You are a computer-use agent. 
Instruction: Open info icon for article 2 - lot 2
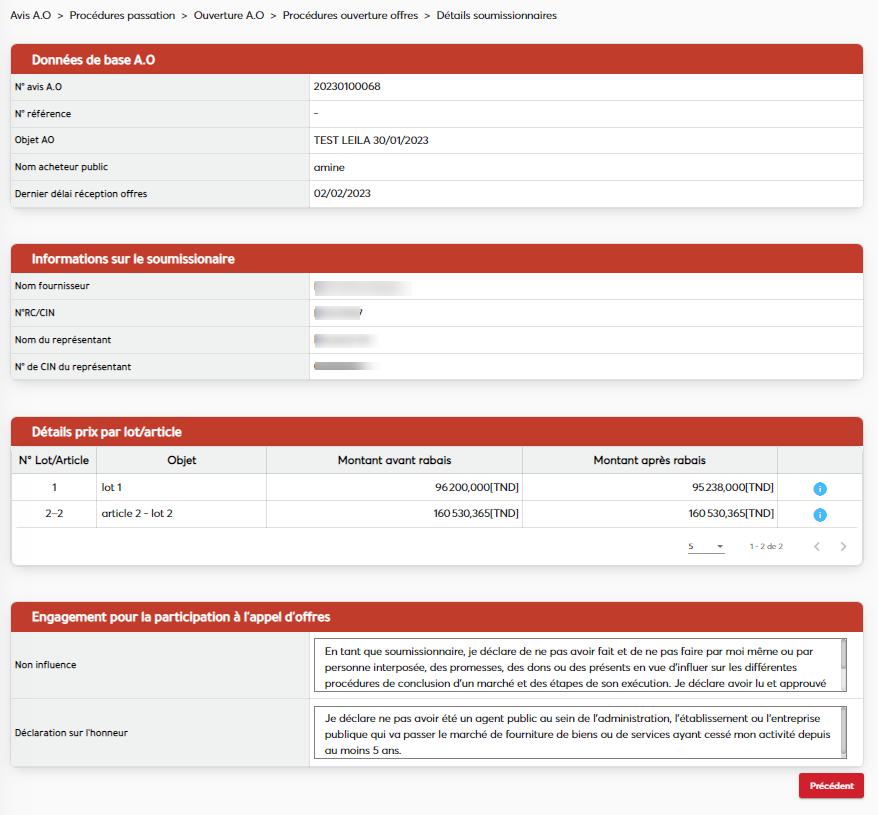pos(819,515)
